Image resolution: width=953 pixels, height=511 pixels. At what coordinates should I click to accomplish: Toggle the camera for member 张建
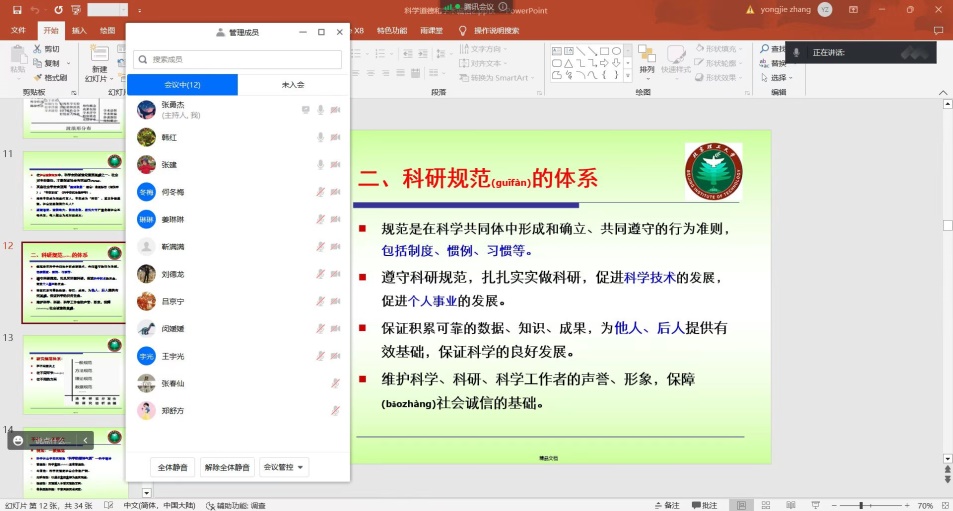click(x=336, y=164)
